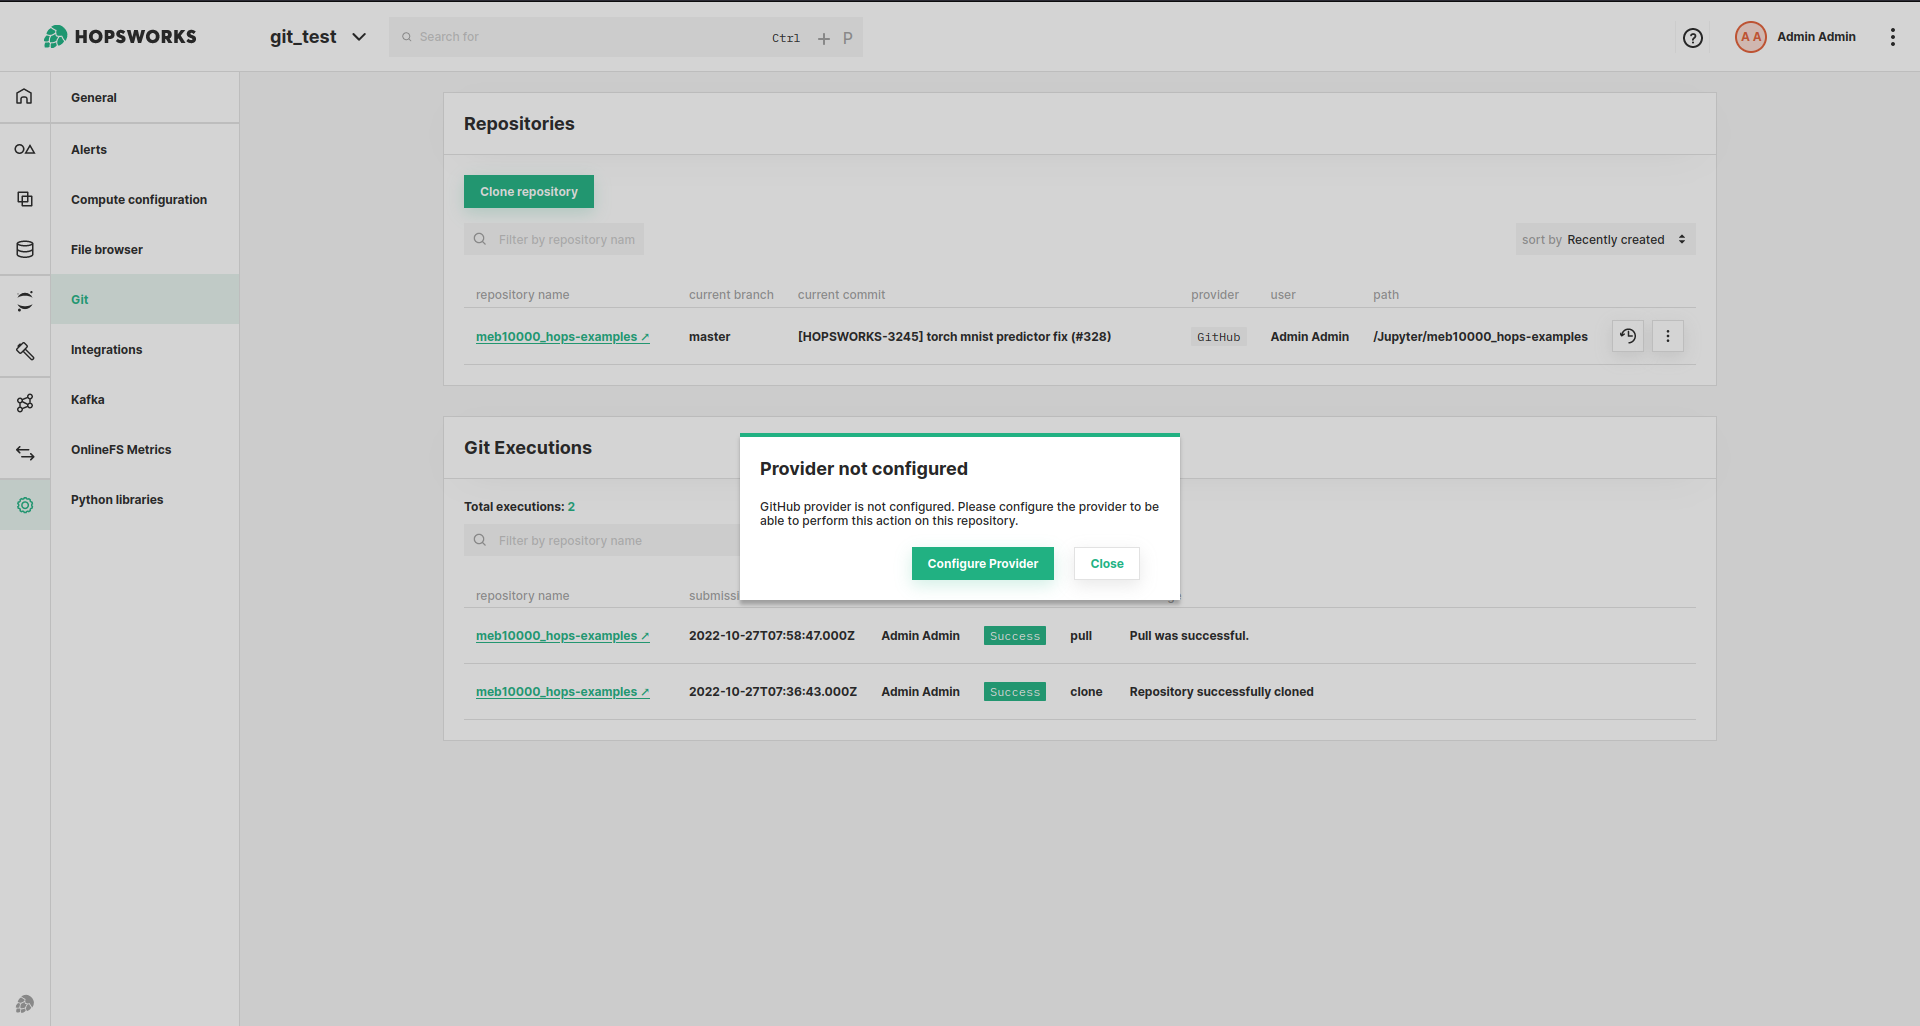Open the kebab menu next to Admin Admin
Image resolution: width=1920 pixels, height=1026 pixels.
(1892, 37)
